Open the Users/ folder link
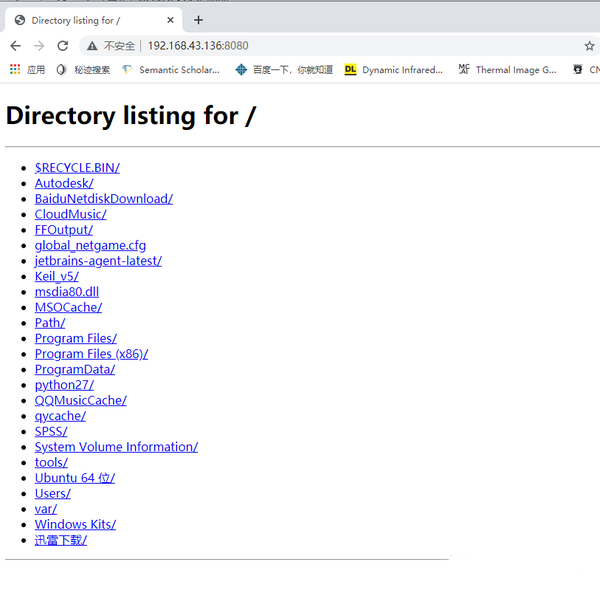Image resolution: width=600 pixels, height=590 pixels. click(x=52, y=494)
